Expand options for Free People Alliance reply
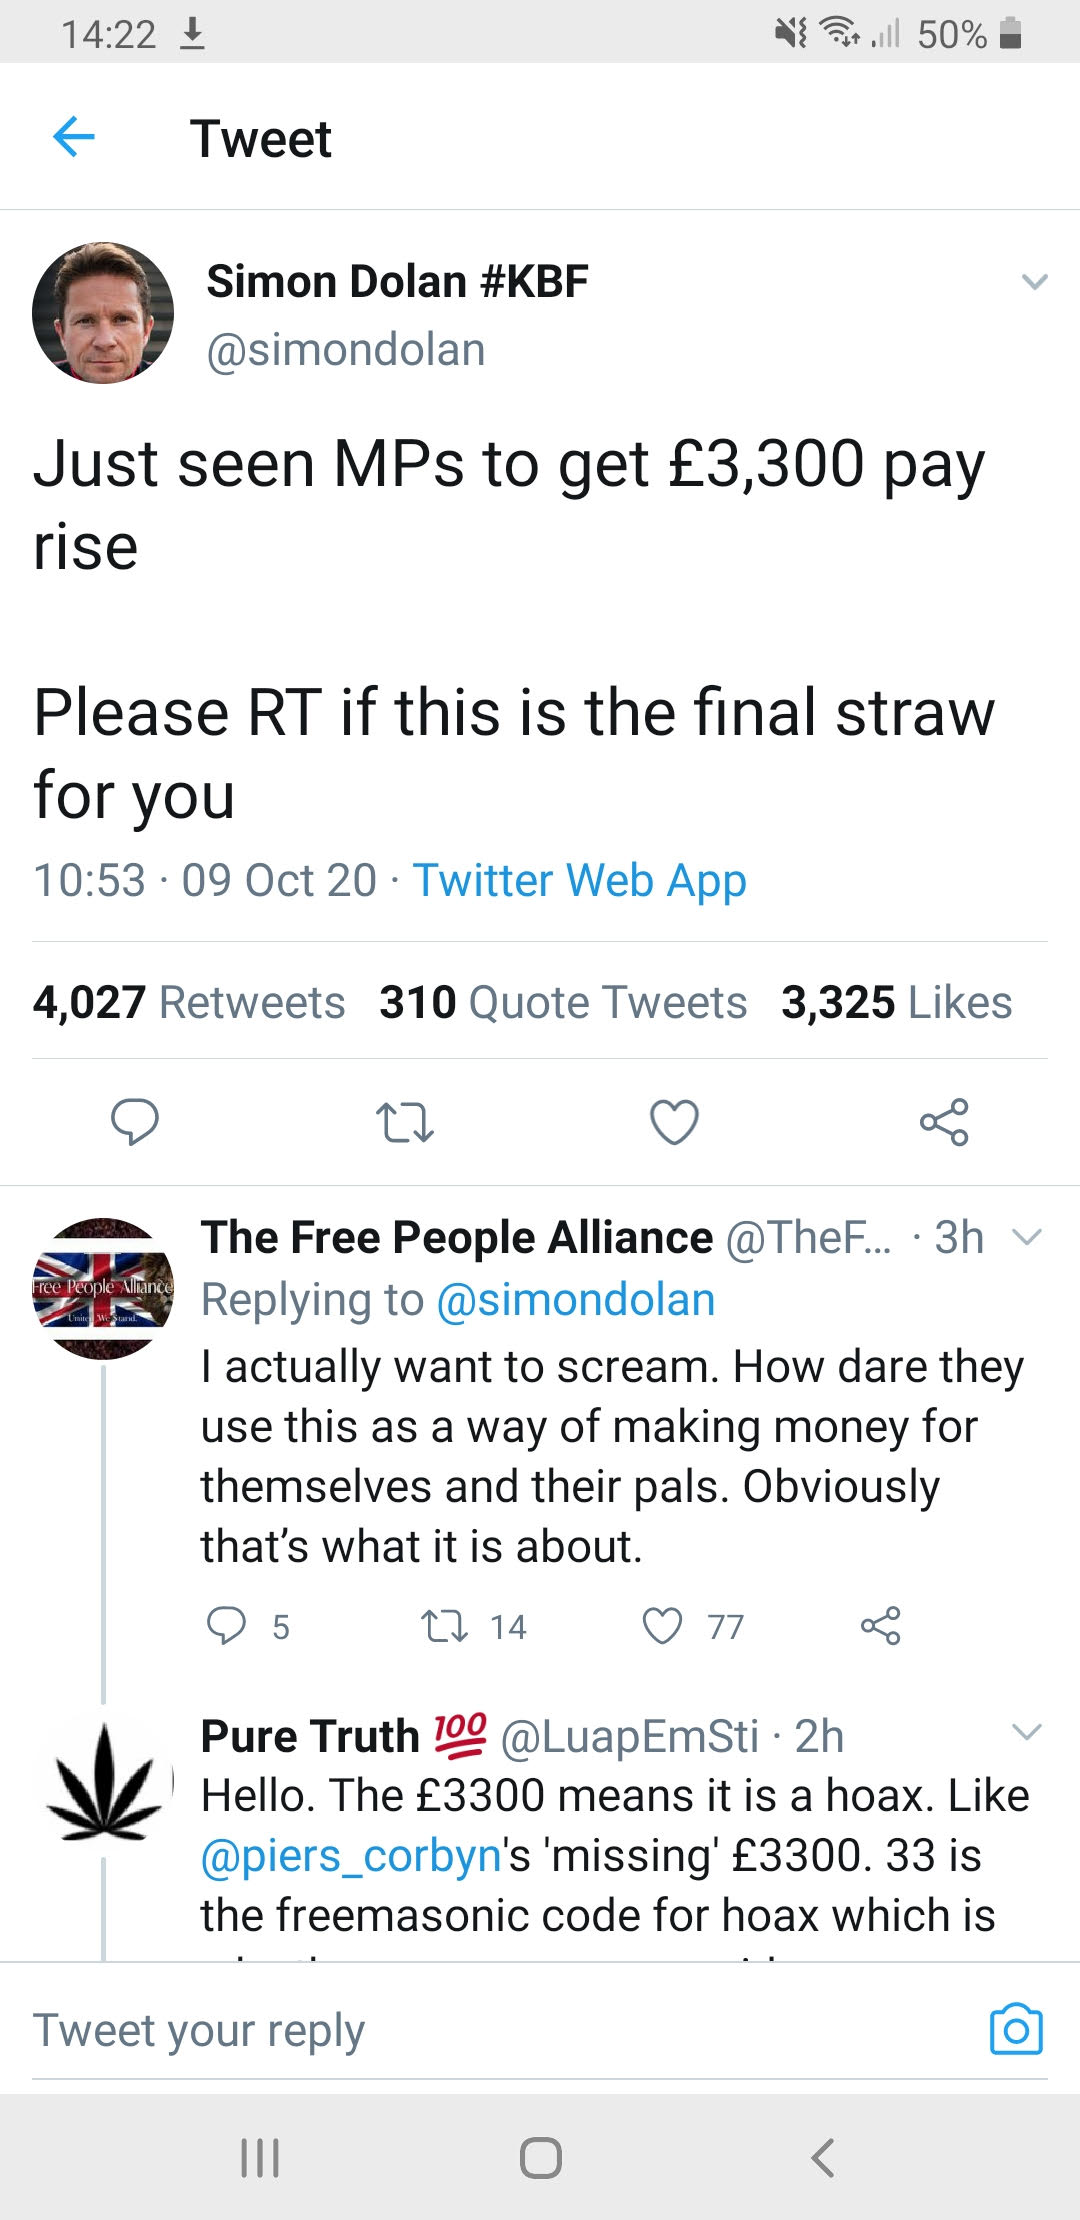 [1027, 1238]
